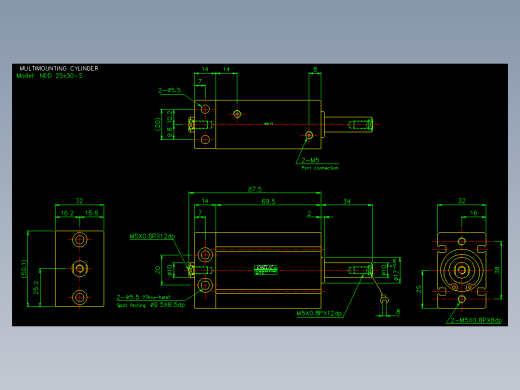
Task: Select the "34" rod extension dimension
Action: click(x=347, y=201)
